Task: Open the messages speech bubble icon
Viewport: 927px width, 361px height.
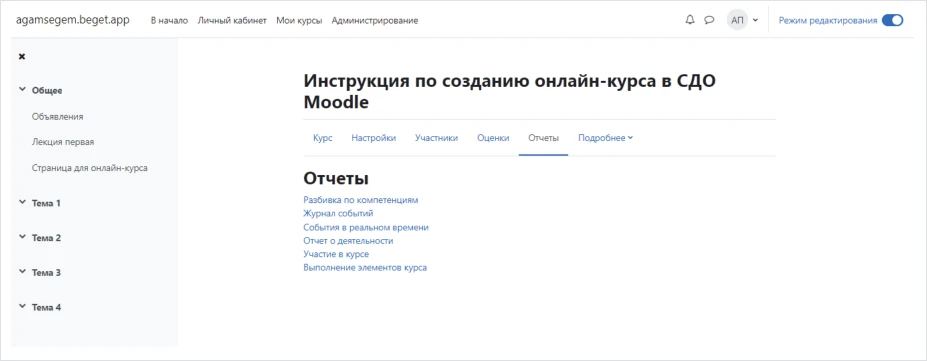Action: click(709, 20)
